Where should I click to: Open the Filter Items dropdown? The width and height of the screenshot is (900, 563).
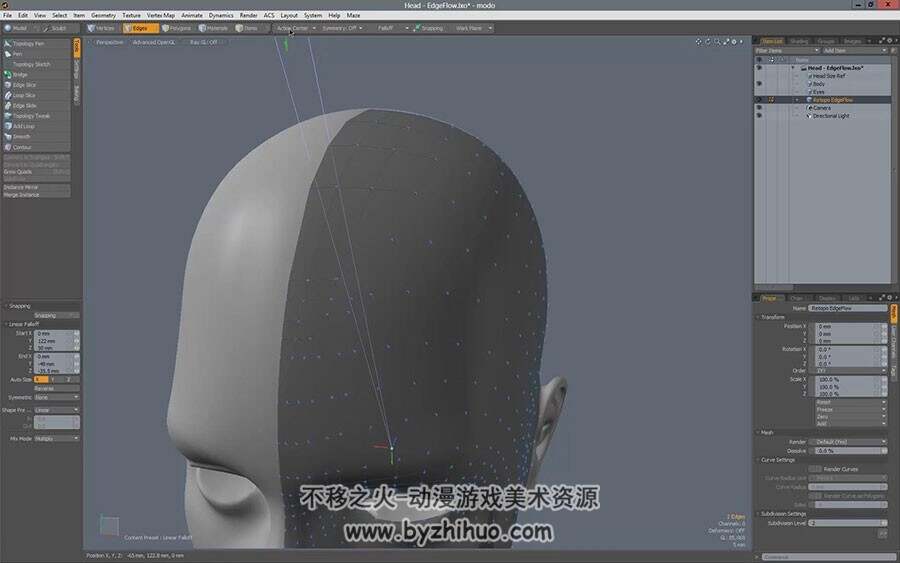point(787,51)
